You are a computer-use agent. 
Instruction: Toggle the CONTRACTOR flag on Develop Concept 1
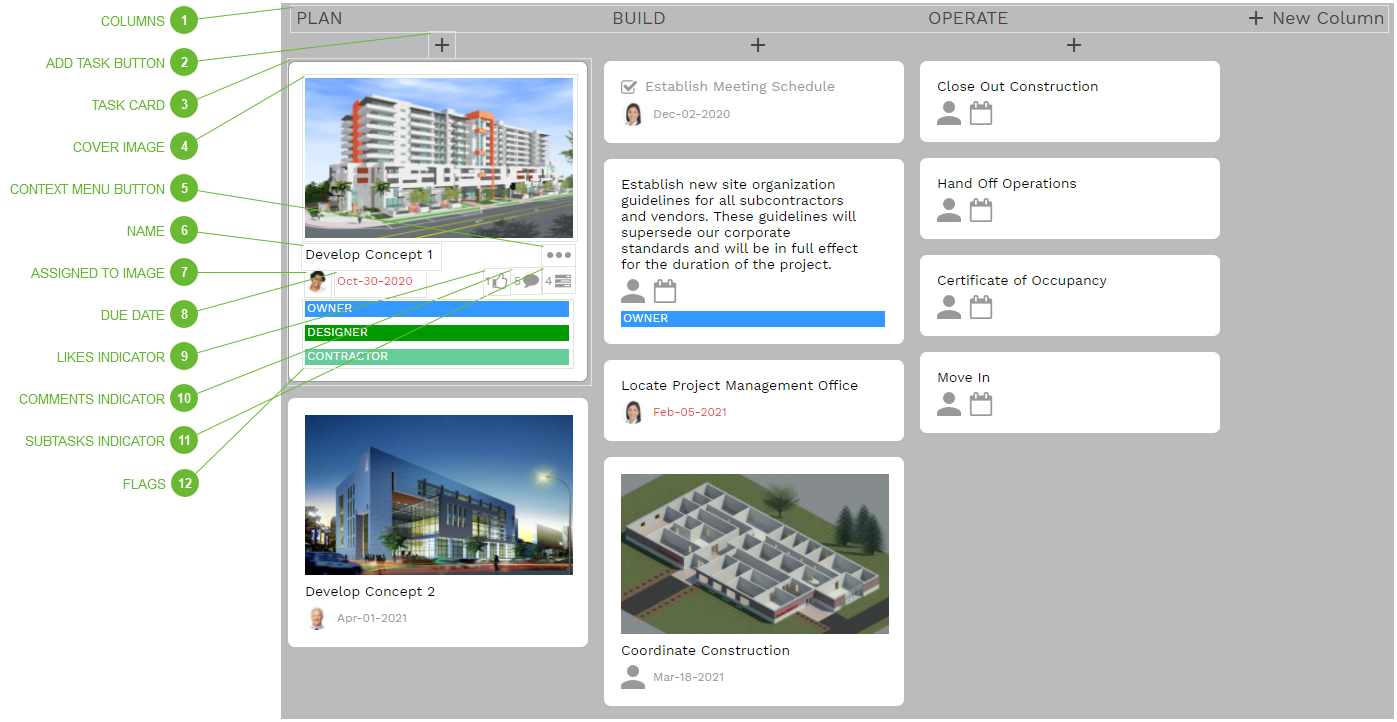(x=436, y=356)
